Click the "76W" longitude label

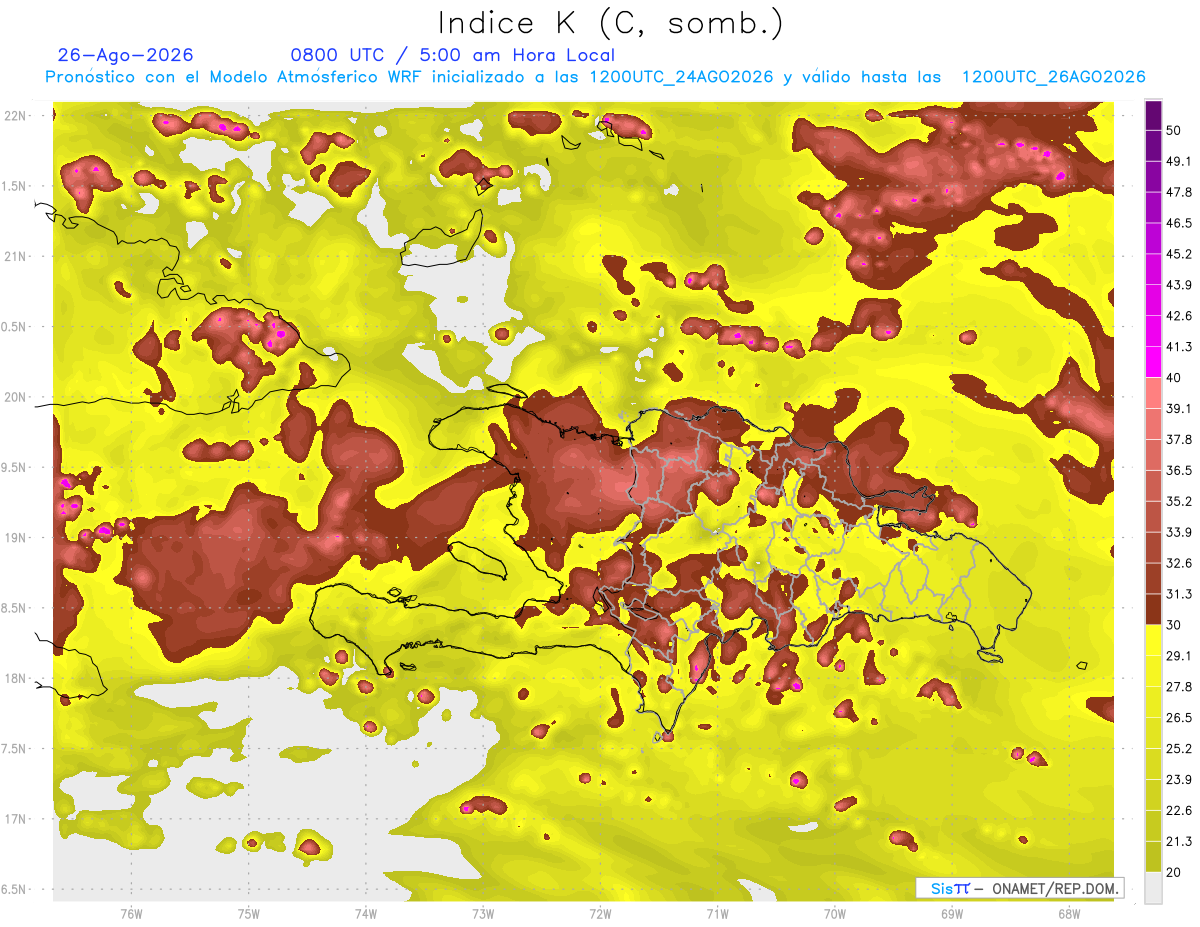coord(131,914)
